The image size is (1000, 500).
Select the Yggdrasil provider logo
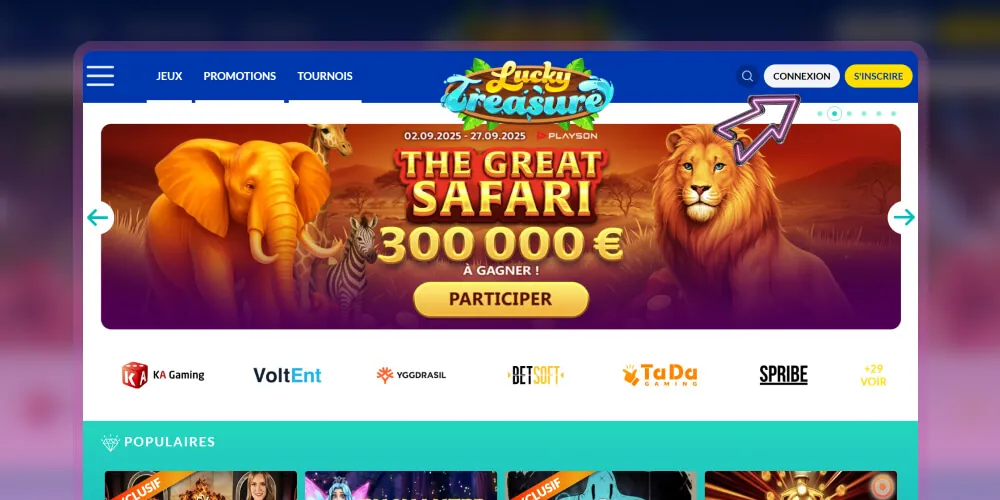411,375
